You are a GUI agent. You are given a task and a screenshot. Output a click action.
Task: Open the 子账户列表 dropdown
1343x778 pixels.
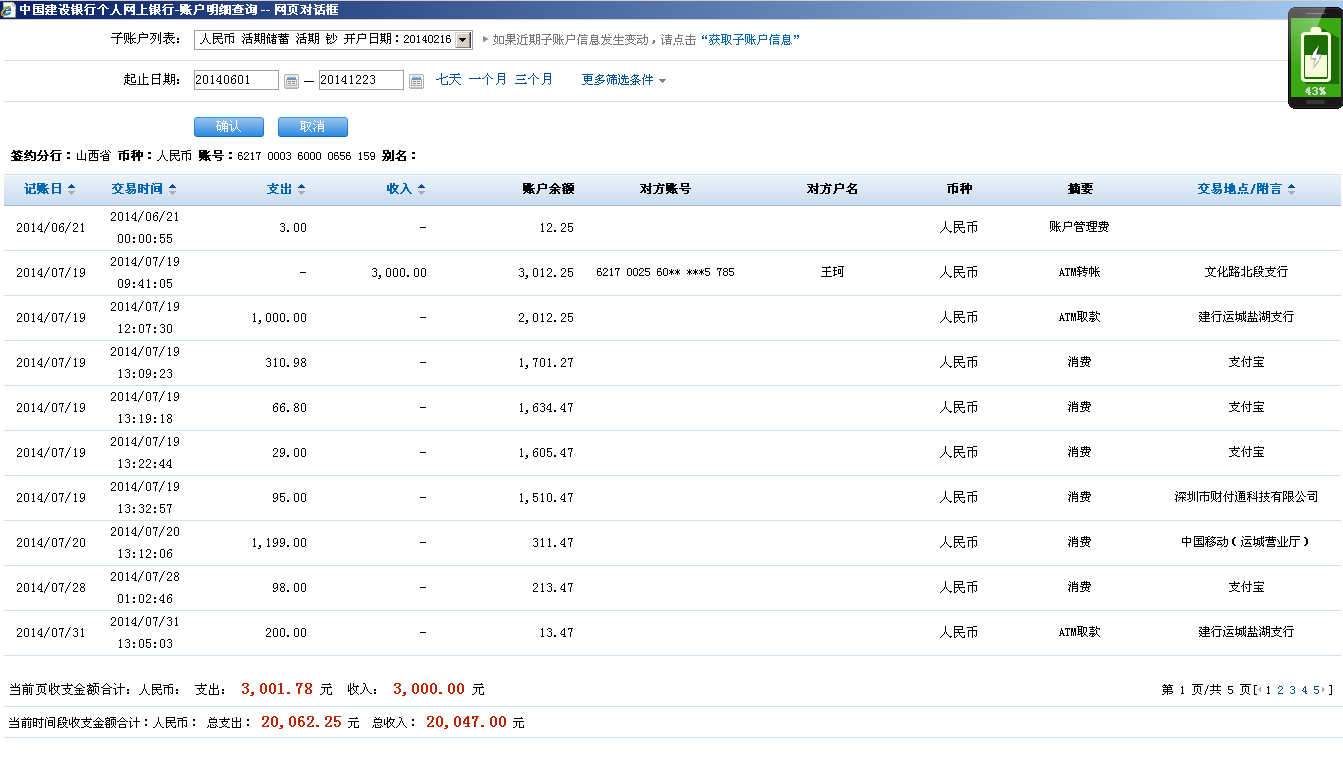tap(462, 40)
